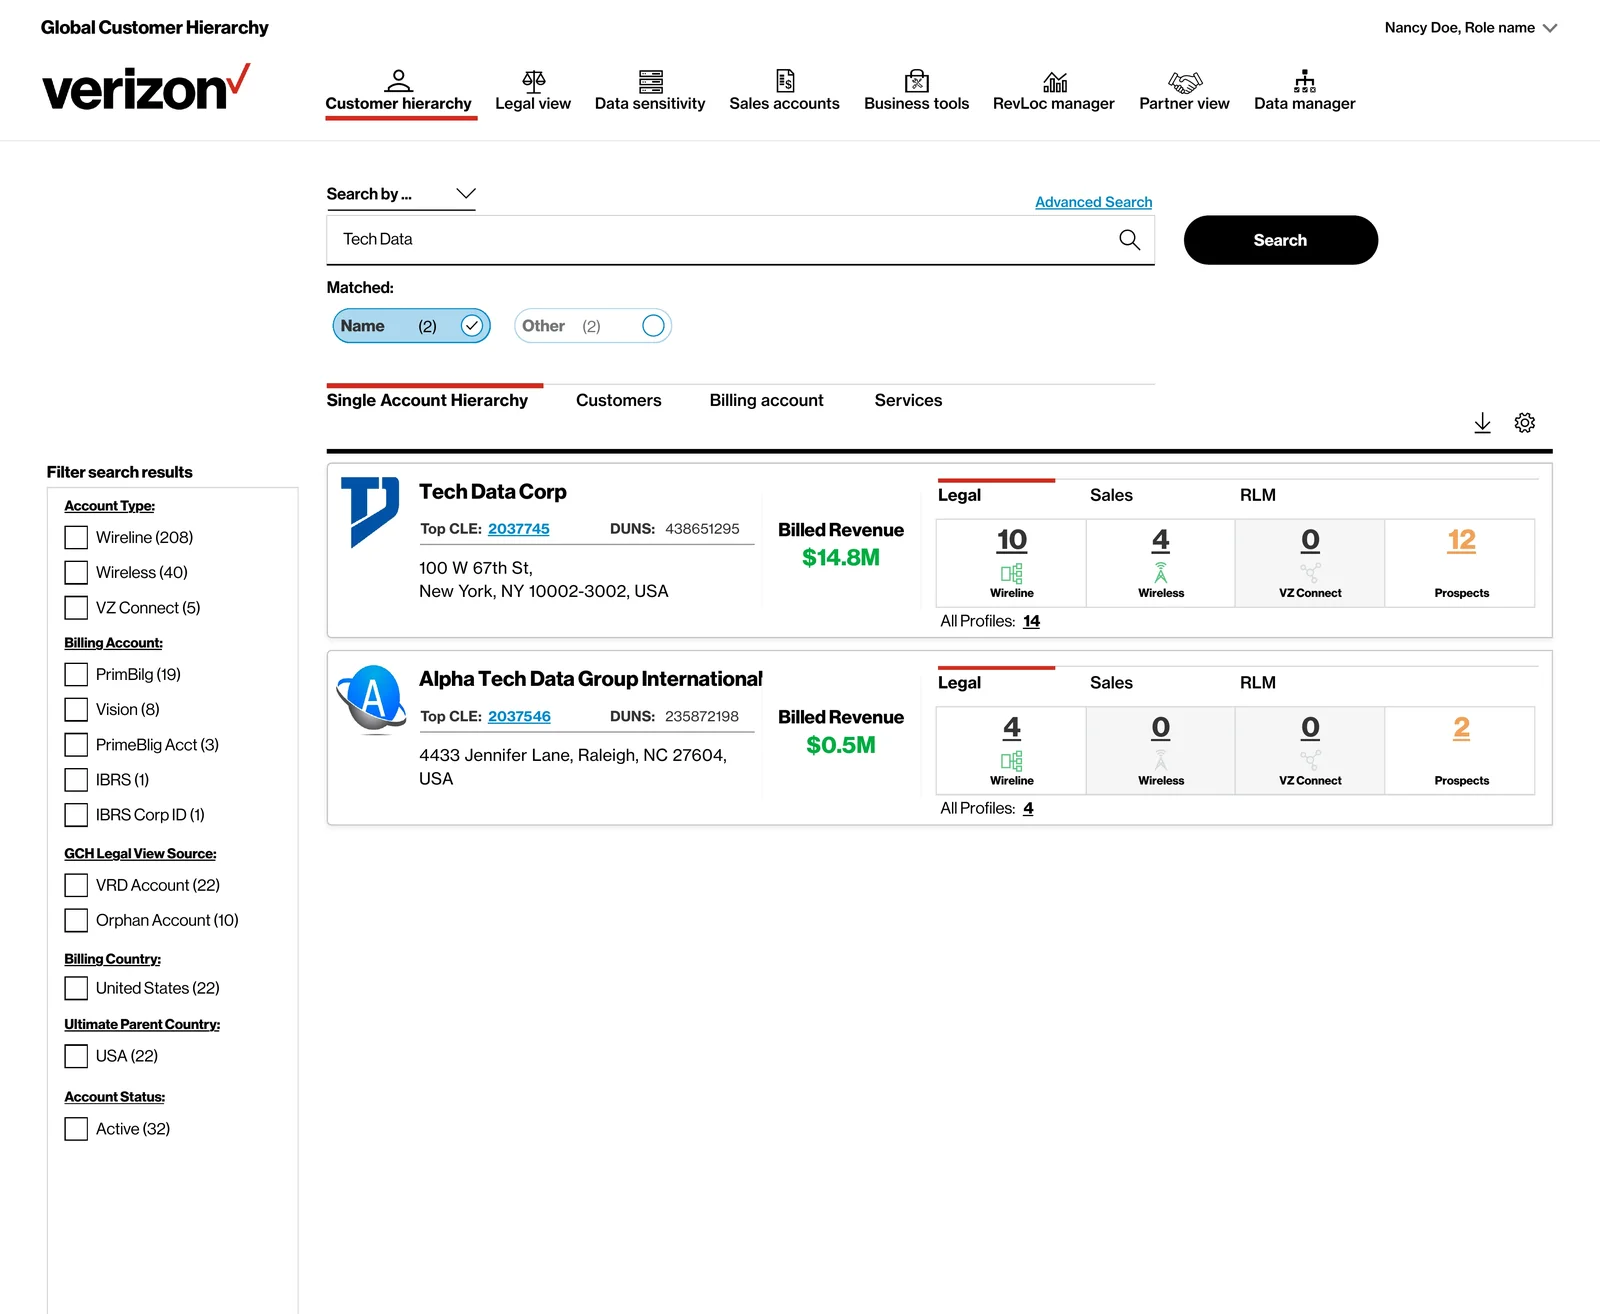Viewport: 1600px width, 1314px height.
Task: Expand the Nancy Doe user menu
Action: coord(1471,28)
